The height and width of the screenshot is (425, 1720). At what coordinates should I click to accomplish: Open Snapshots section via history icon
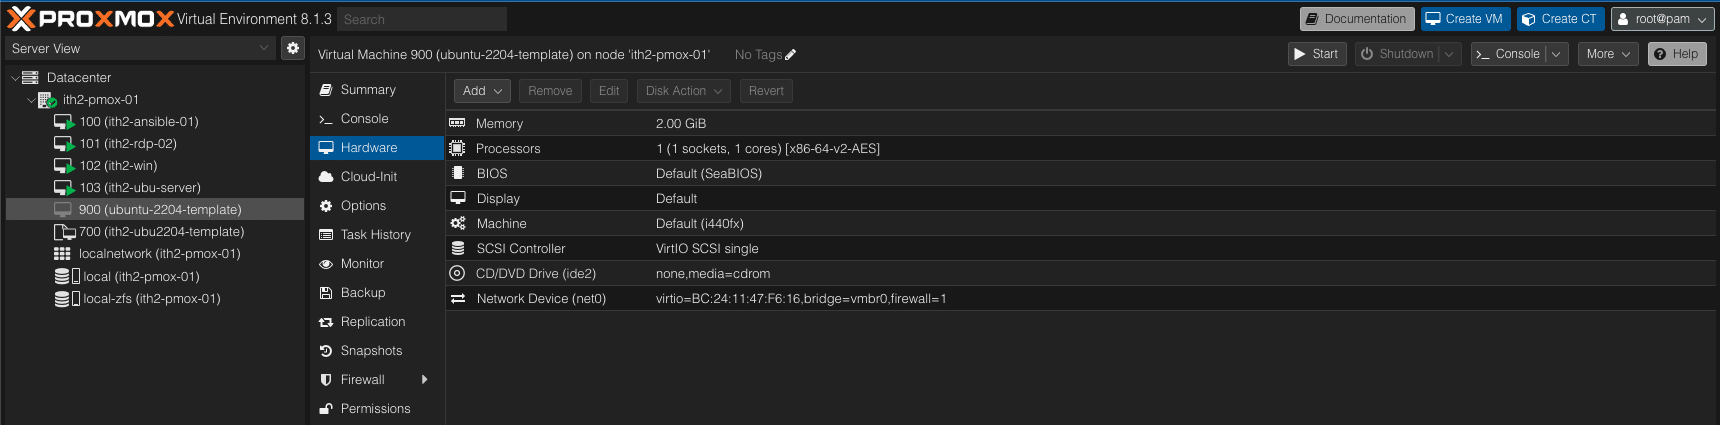pyautogui.click(x=326, y=351)
